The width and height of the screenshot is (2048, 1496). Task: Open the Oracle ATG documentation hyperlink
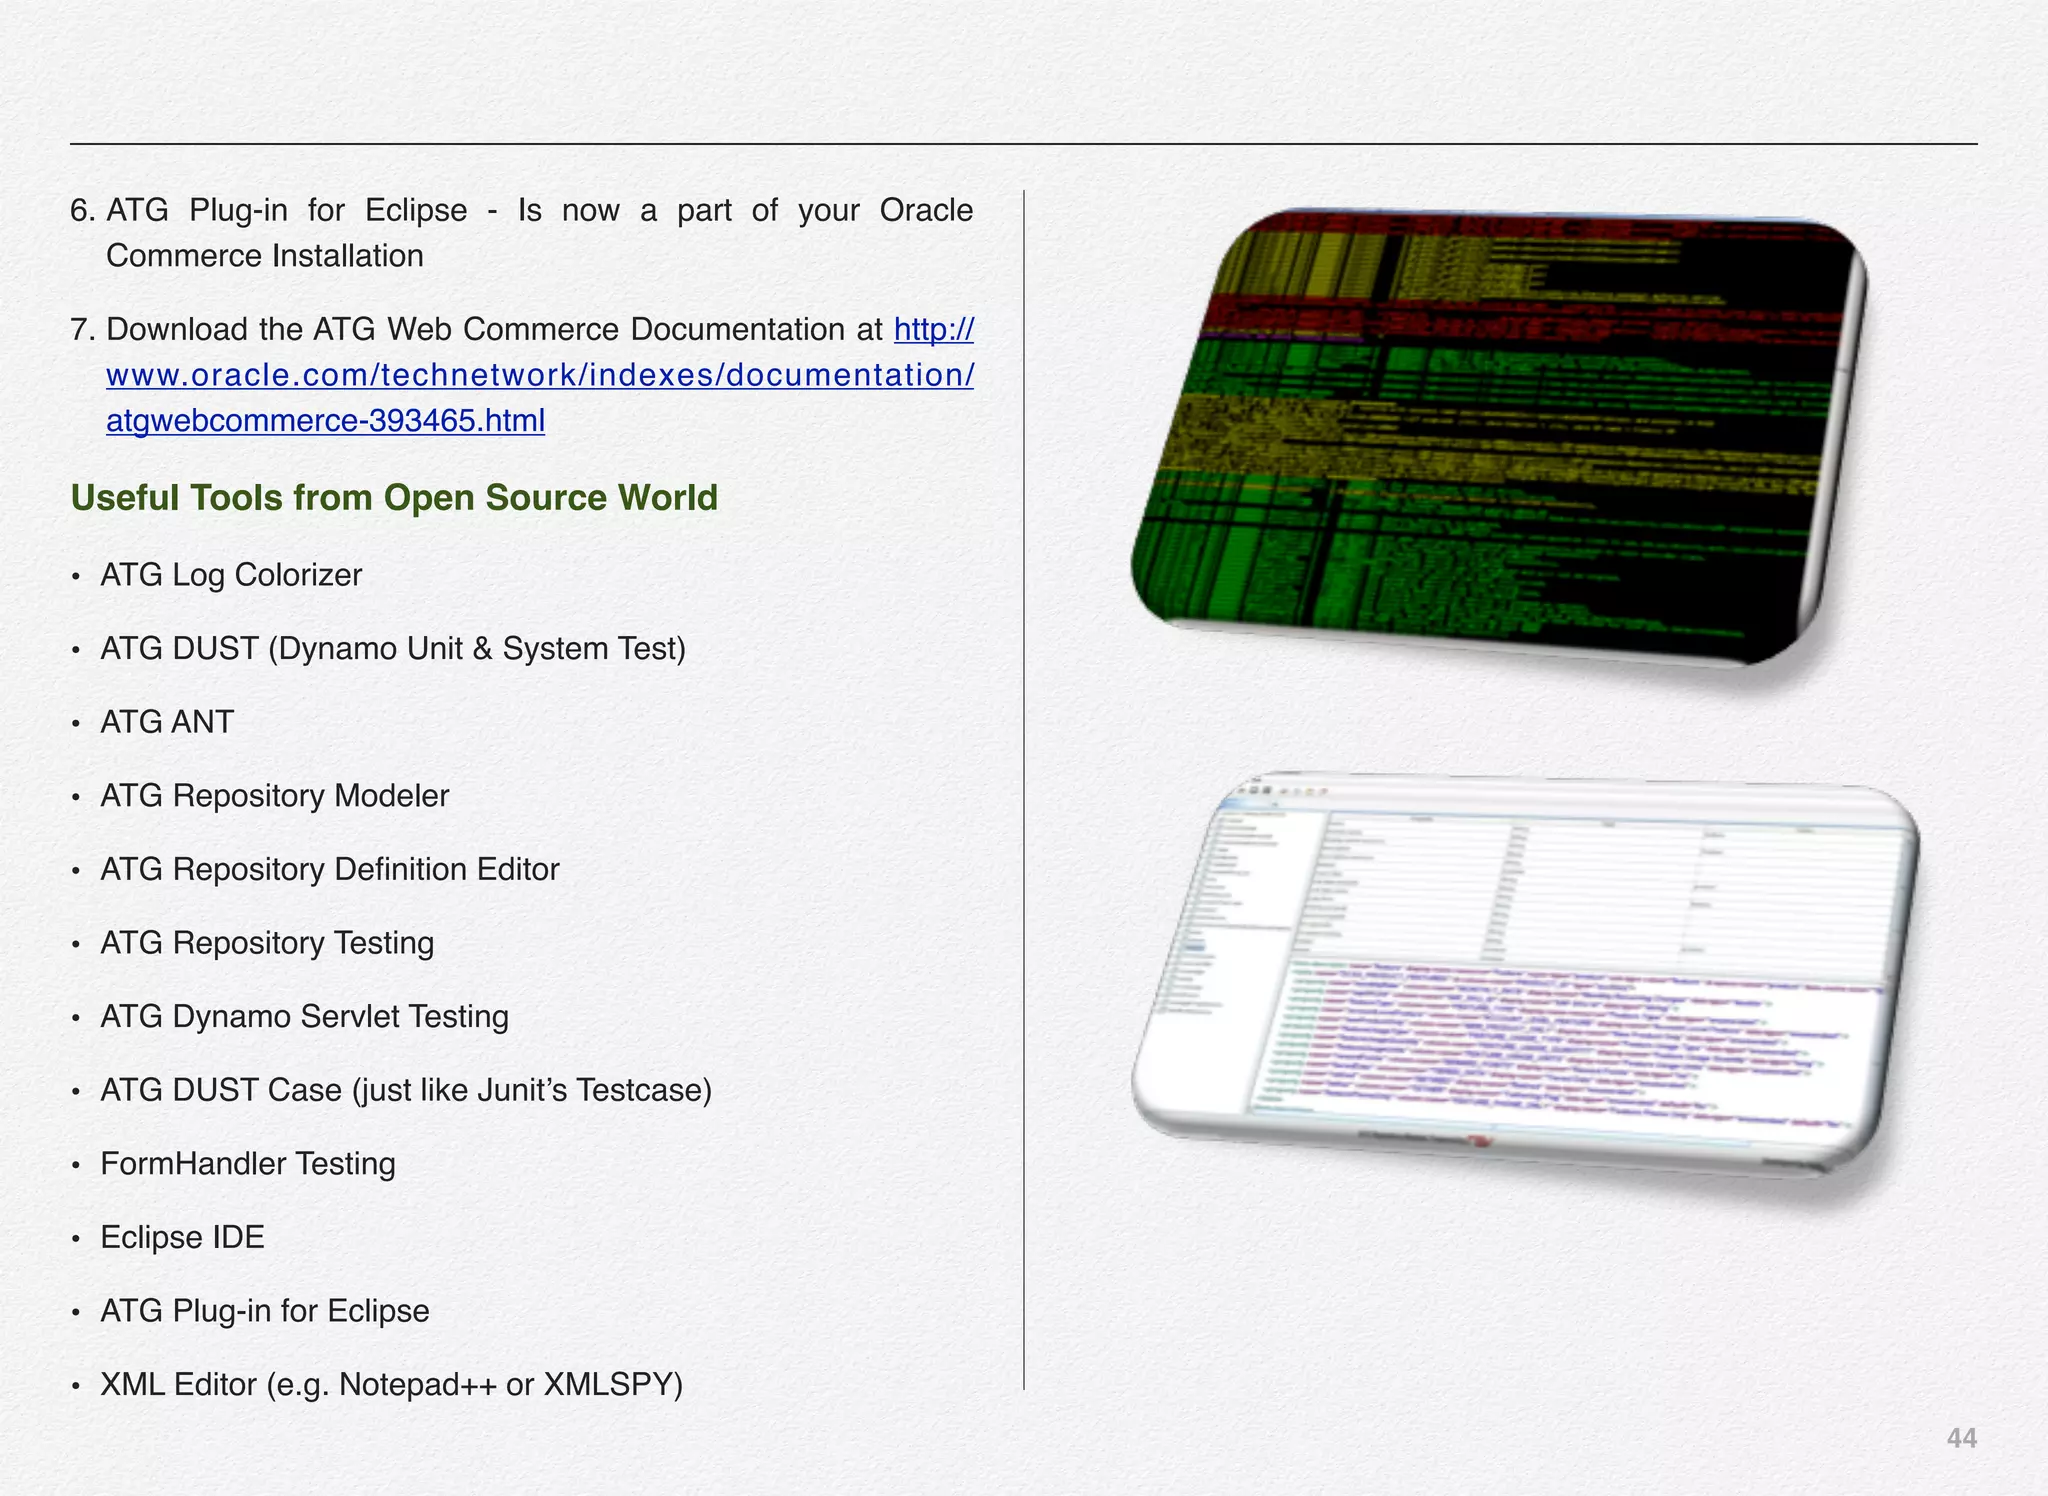coord(540,375)
